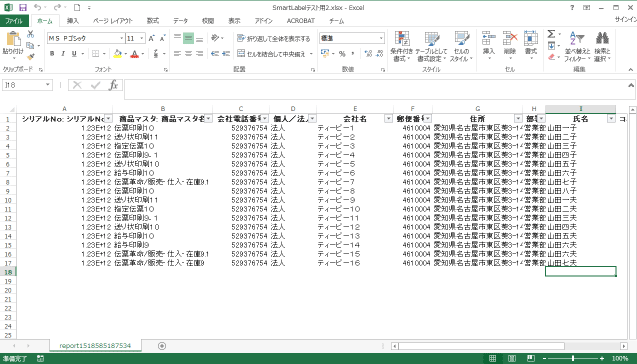Click the Insert Function fx icon

[113, 85]
